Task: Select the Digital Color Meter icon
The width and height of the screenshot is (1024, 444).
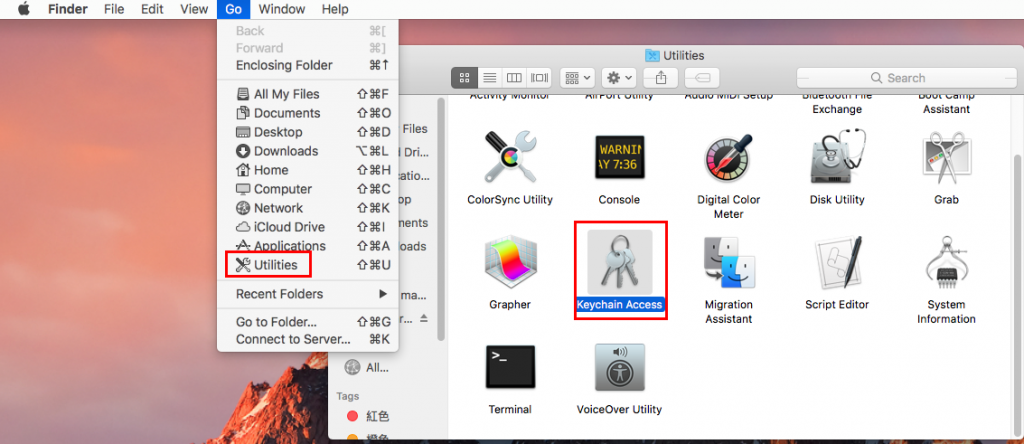Action: click(728, 157)
